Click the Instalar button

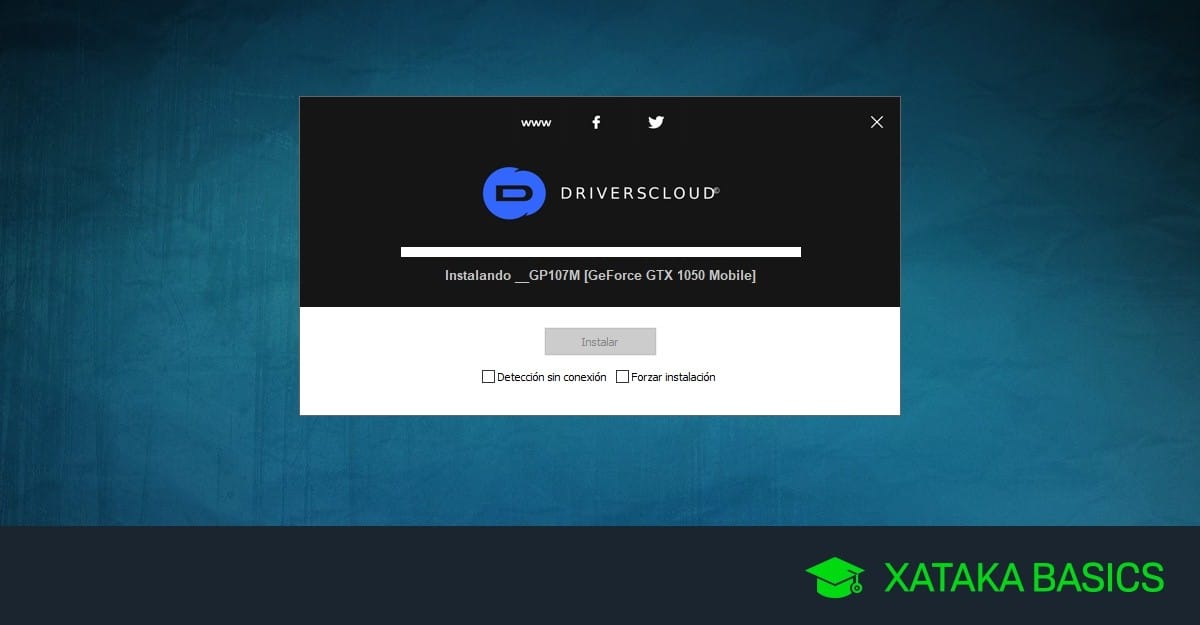pyautogui.click(x=600, y=341)
